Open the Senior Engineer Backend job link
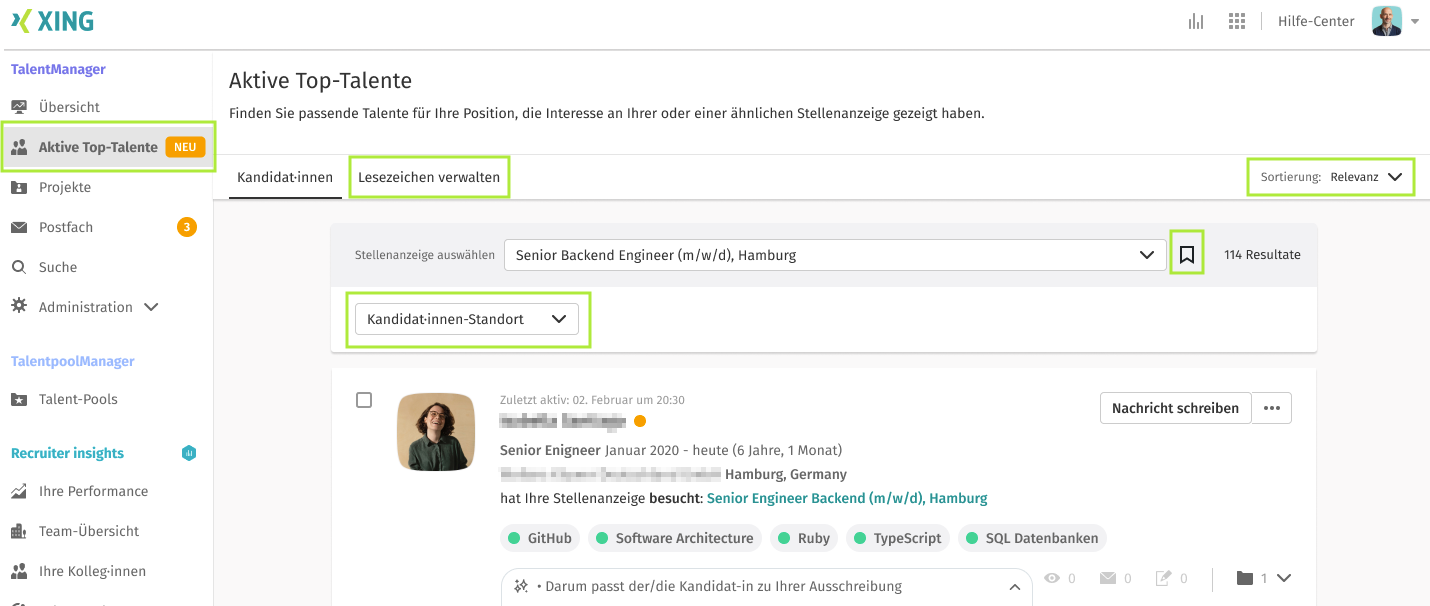 point(847,498)
